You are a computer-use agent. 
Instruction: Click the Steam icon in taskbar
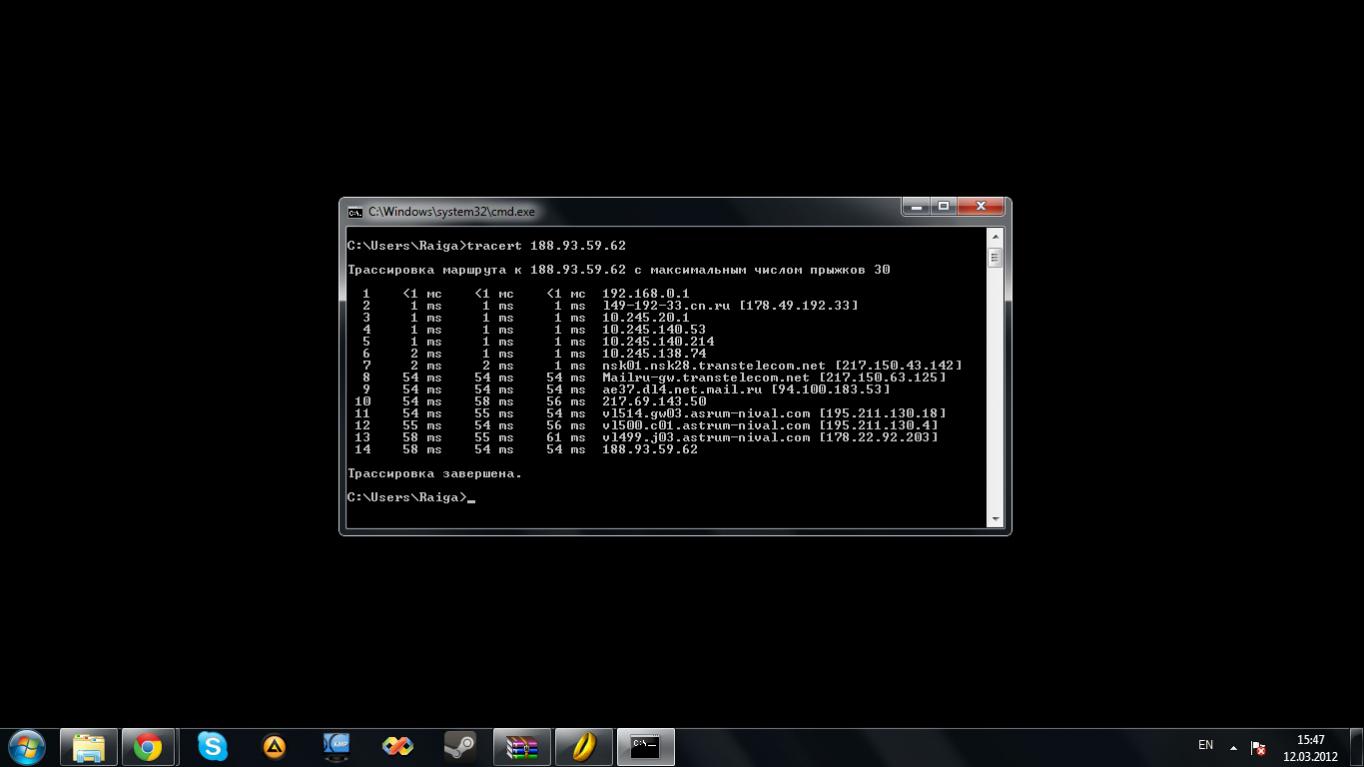(x=459, y=747)
